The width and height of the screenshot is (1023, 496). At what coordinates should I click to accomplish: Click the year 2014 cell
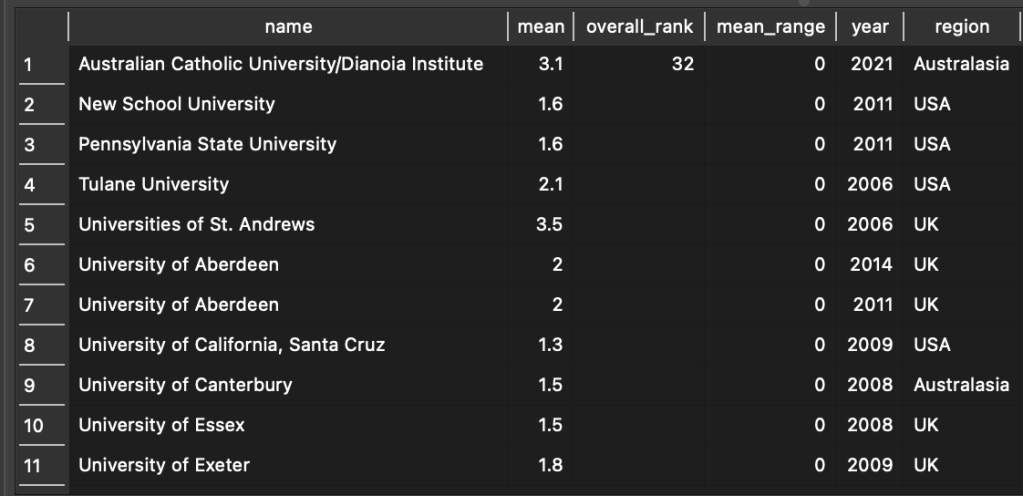(871, 265)
